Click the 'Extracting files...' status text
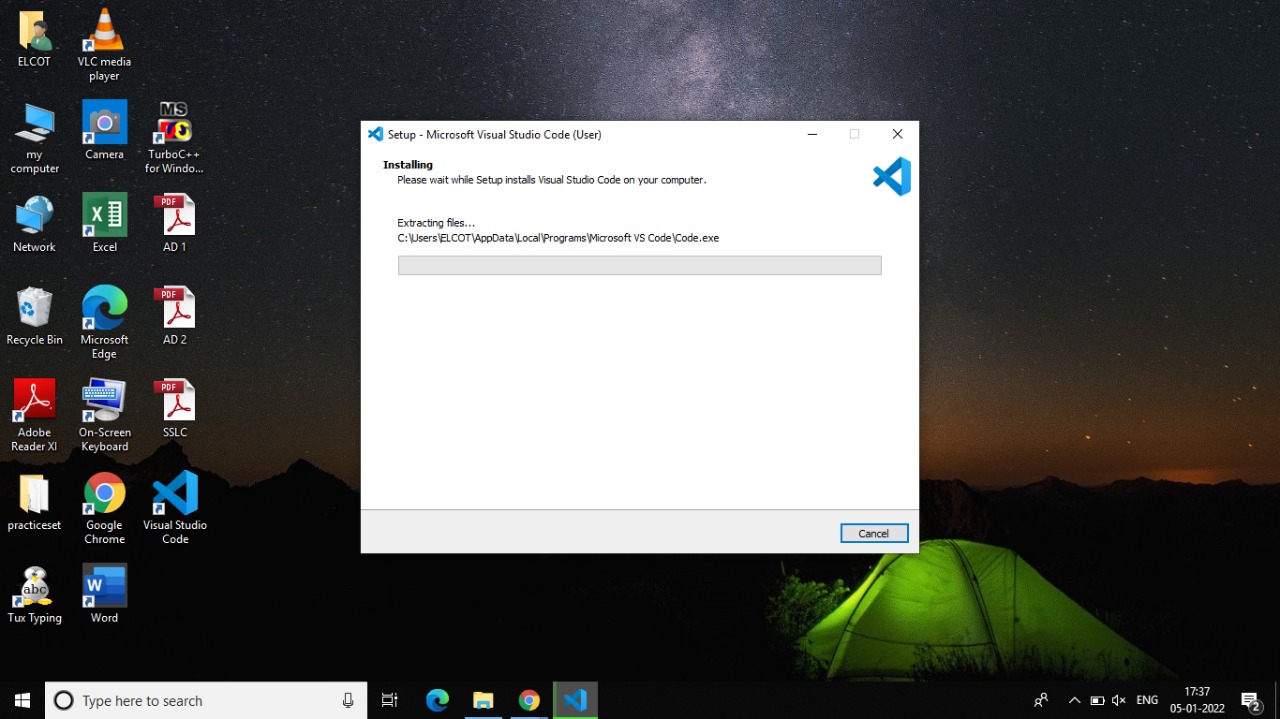This screenshot has width=1280, height=719. 436,223
